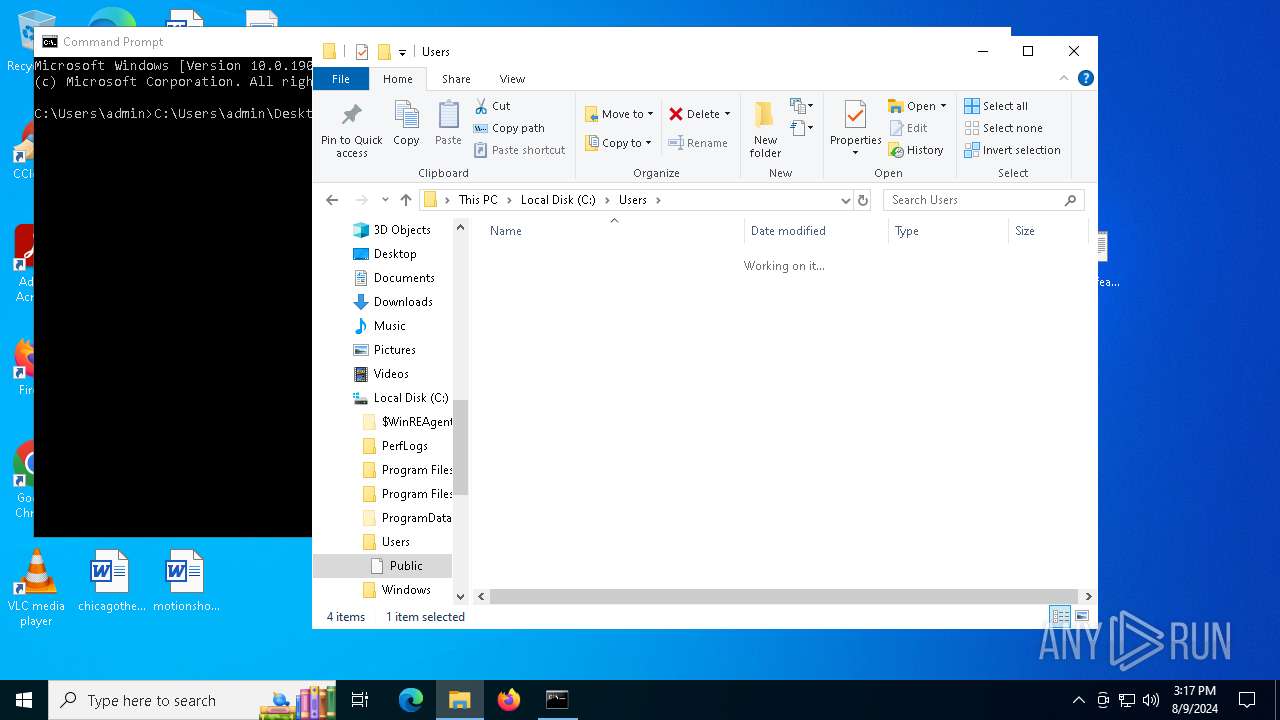Click the Copy icon in Clipboard group

[x=406, y=124]
